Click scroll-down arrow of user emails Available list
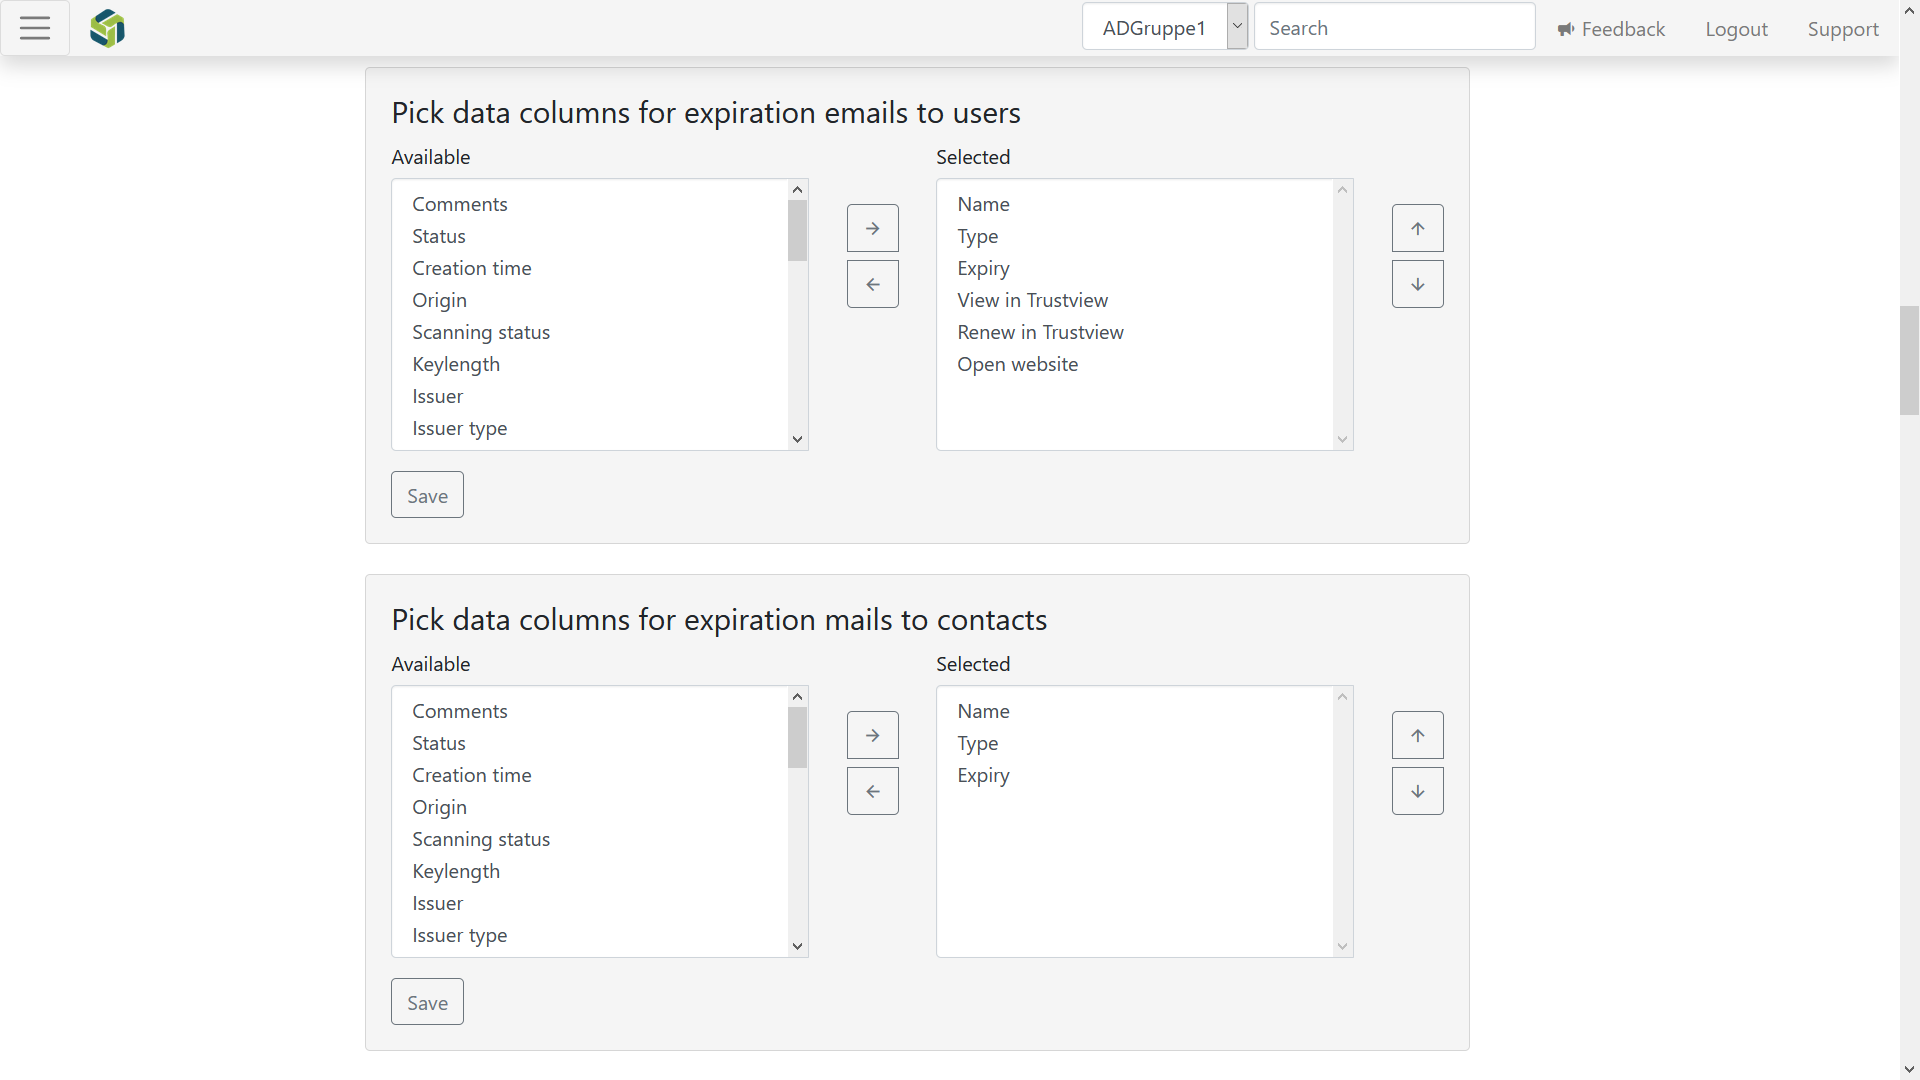 tap(797, 439)
